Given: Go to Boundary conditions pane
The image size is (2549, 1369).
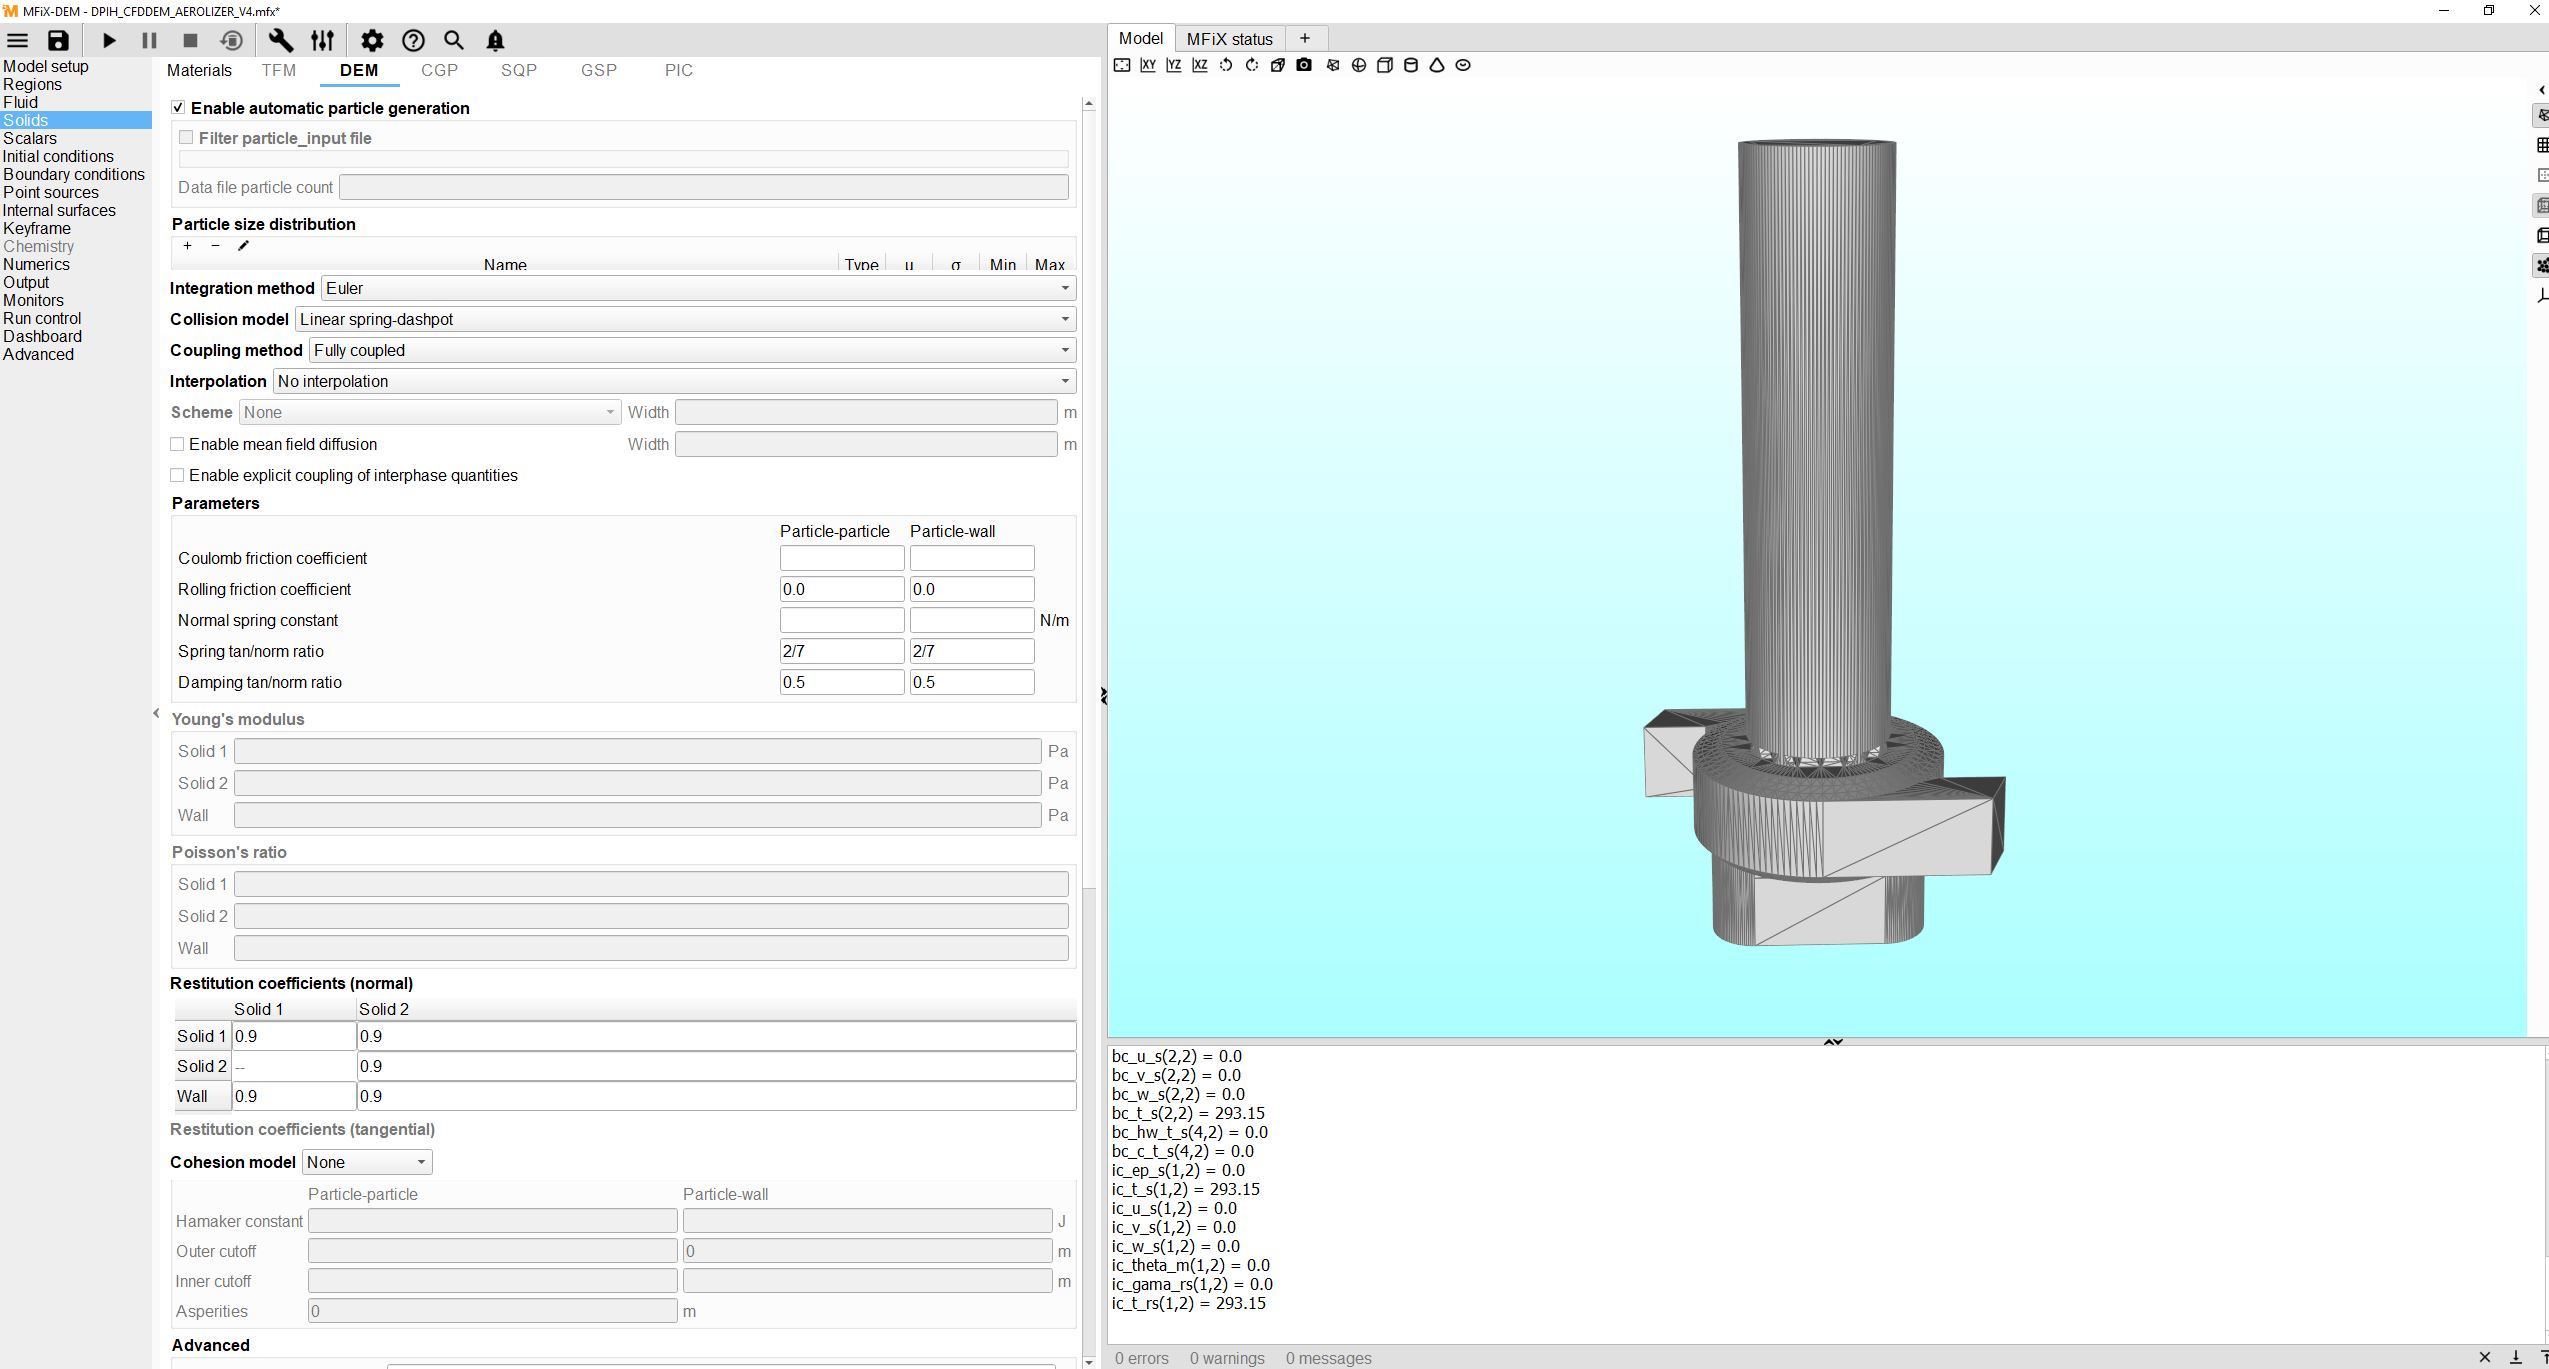Looking at the screenshot, I should pyautogui.click(x=74, y=174).
